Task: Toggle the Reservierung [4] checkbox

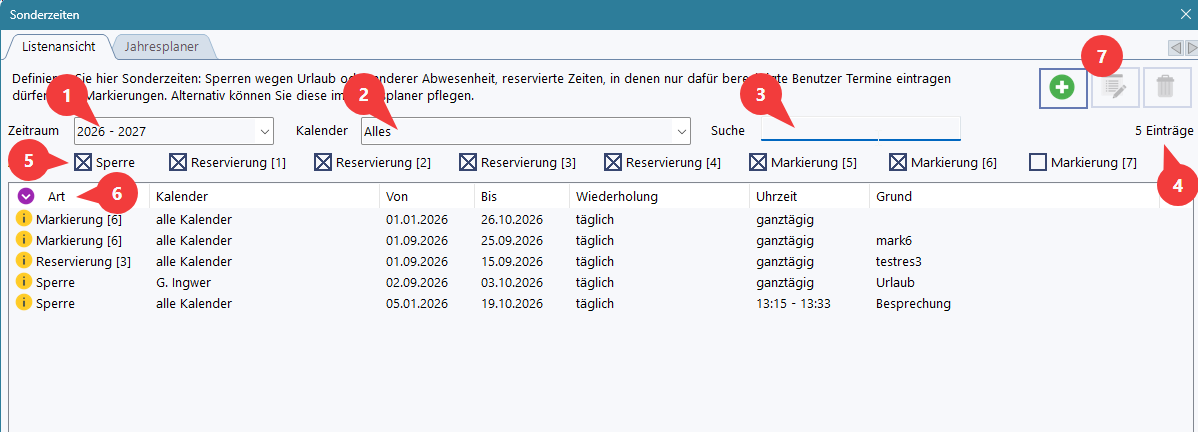Action: tap(613, 162)
